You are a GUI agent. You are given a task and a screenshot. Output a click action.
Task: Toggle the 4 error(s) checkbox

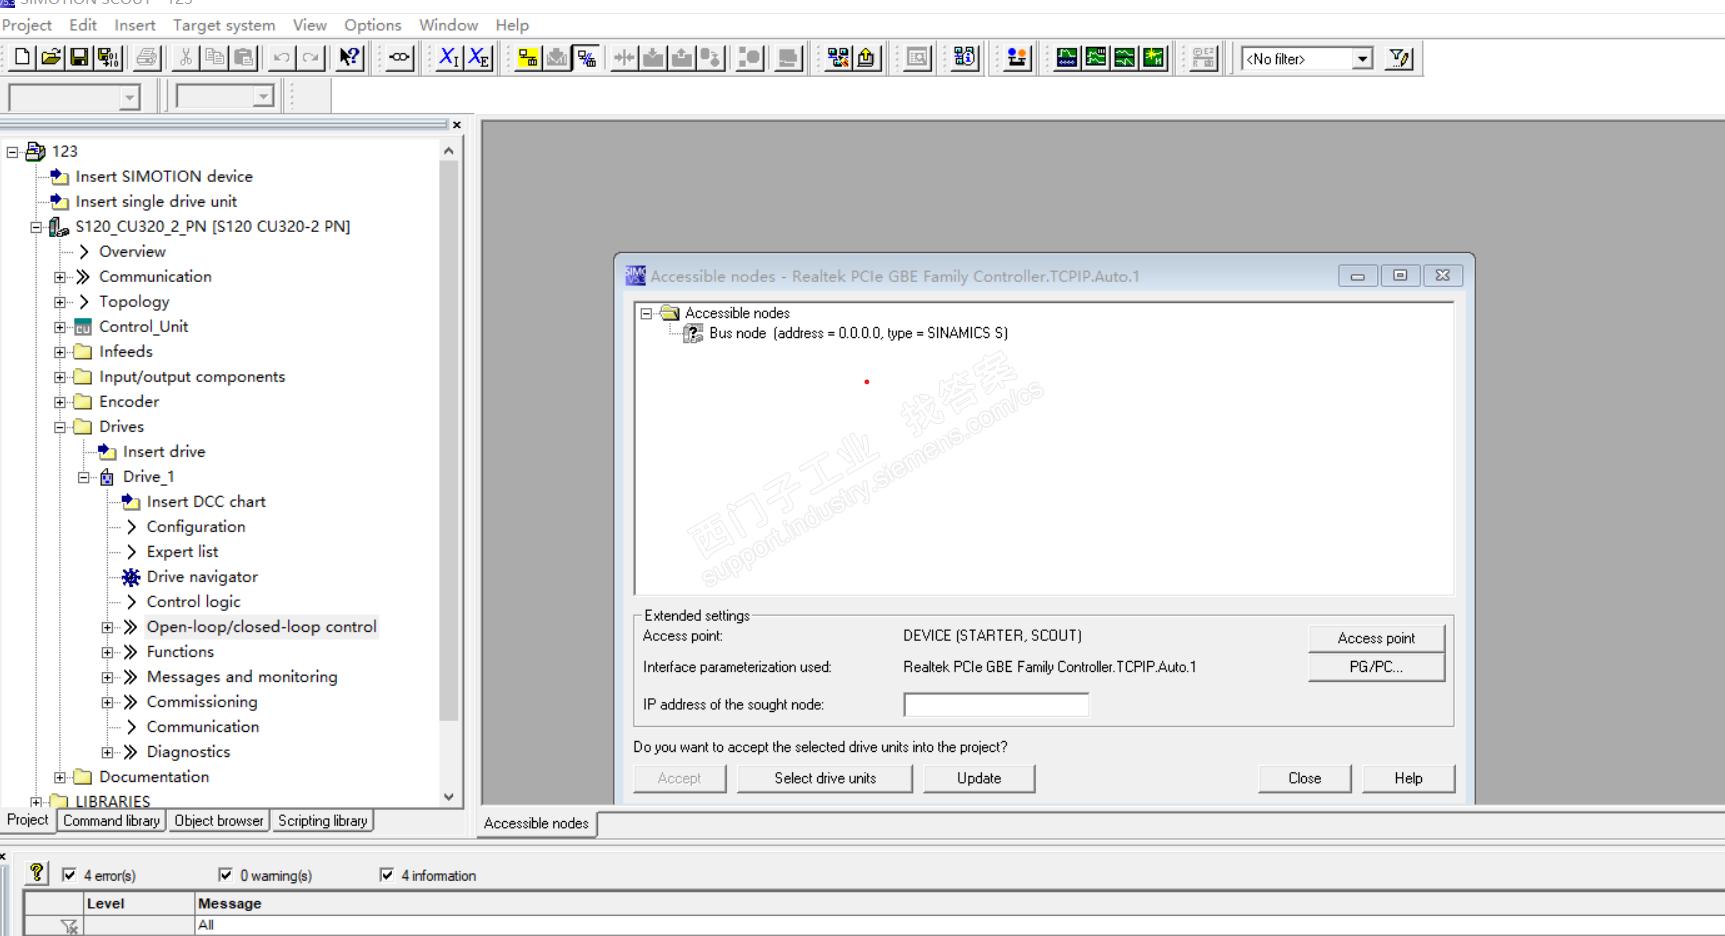click(69, 875)
